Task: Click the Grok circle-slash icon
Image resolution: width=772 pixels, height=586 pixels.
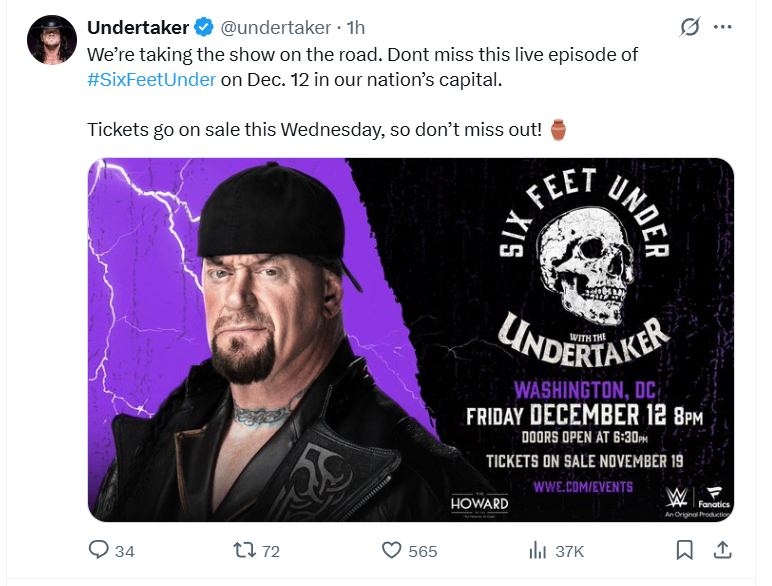Action: pos(689,28)
